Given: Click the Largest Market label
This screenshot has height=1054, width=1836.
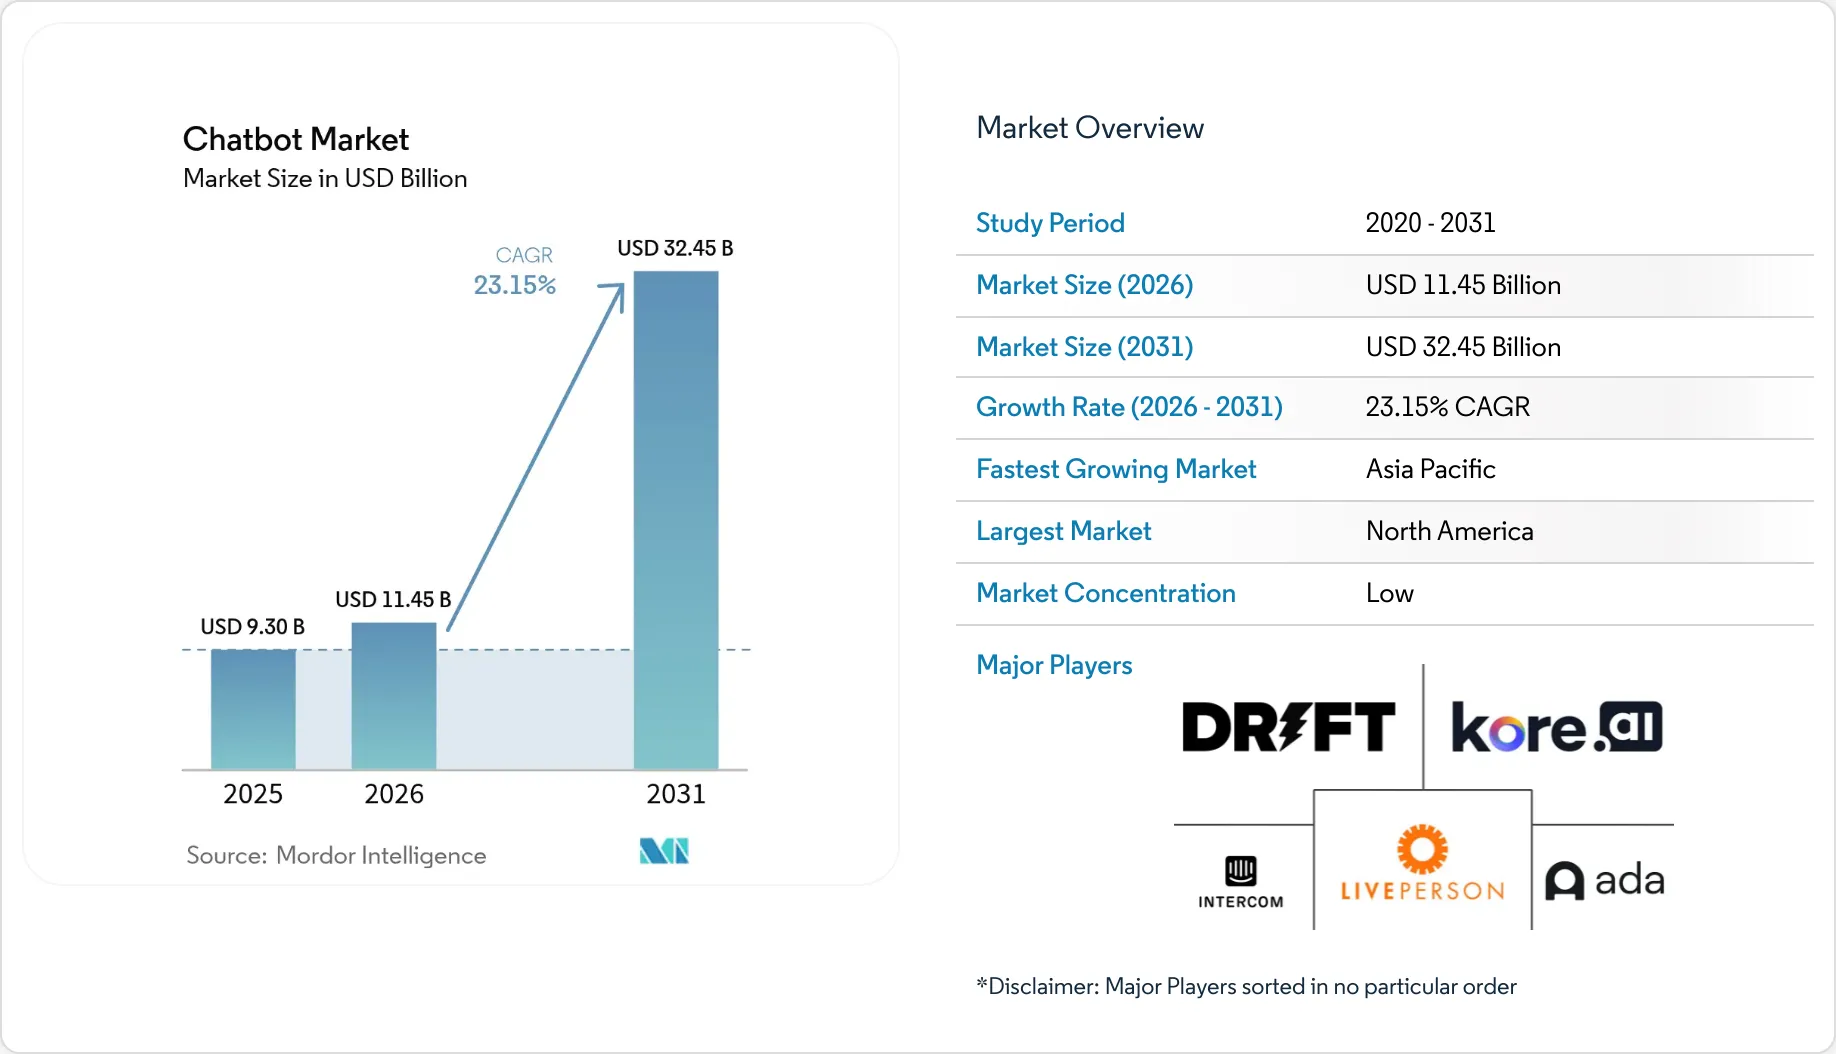Looking at the screenshot, I should (1064, 531).
